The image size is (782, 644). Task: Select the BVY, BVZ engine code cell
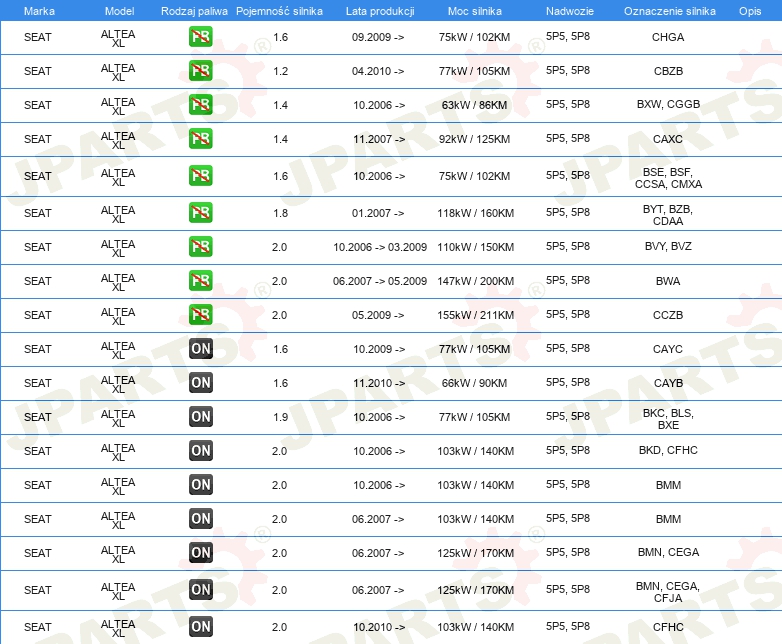668,246
